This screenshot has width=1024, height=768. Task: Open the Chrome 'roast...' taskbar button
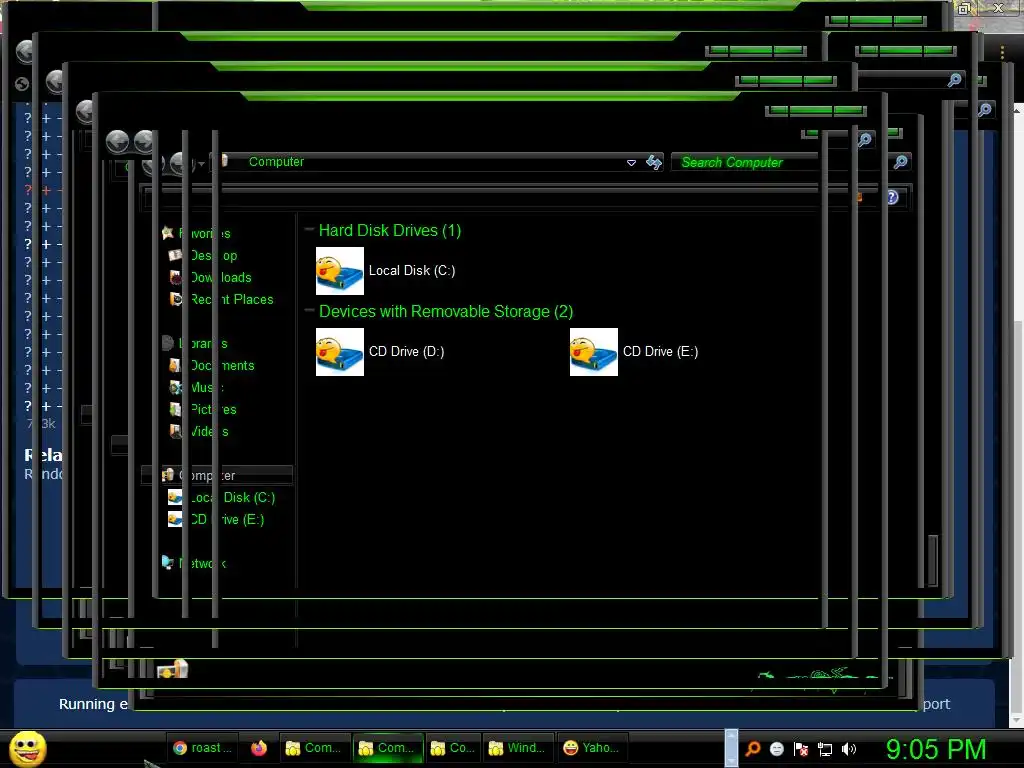click(202, 748)
